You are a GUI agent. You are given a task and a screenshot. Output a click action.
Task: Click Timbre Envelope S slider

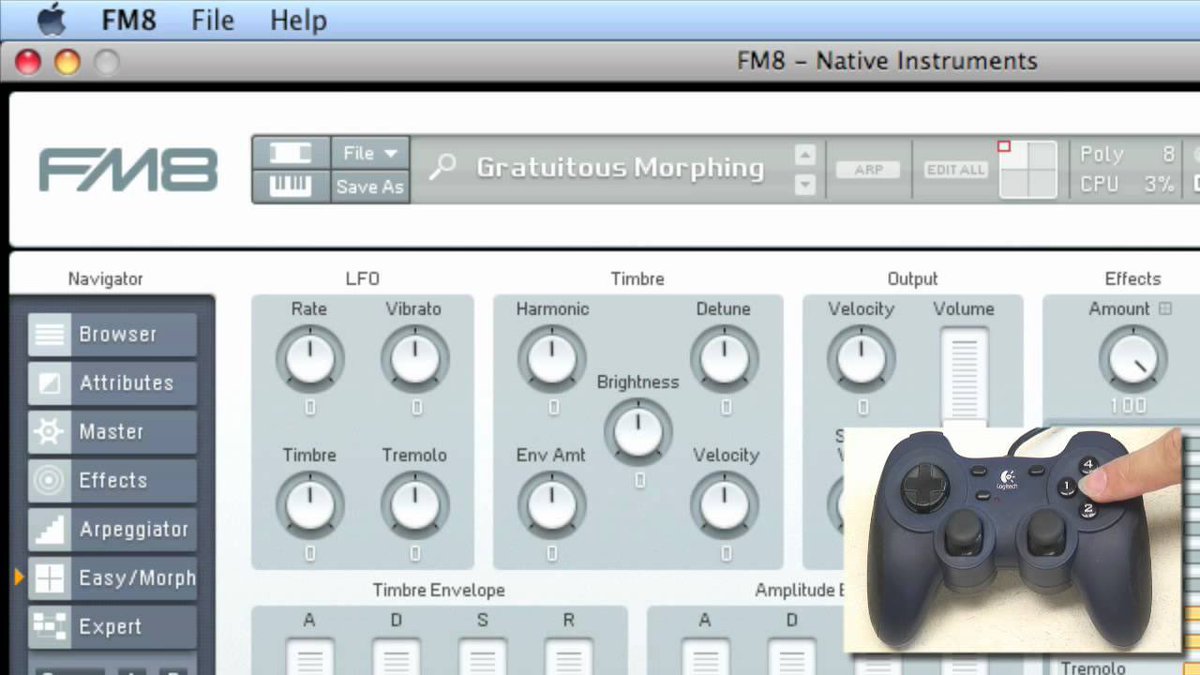point(482,656)
